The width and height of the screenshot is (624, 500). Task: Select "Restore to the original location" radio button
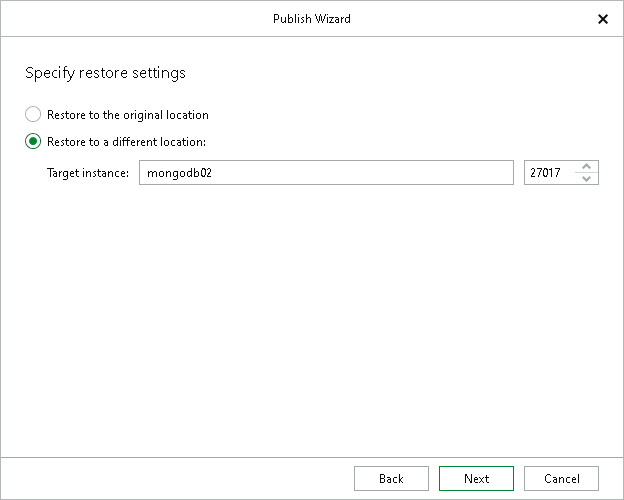(33, 115)
